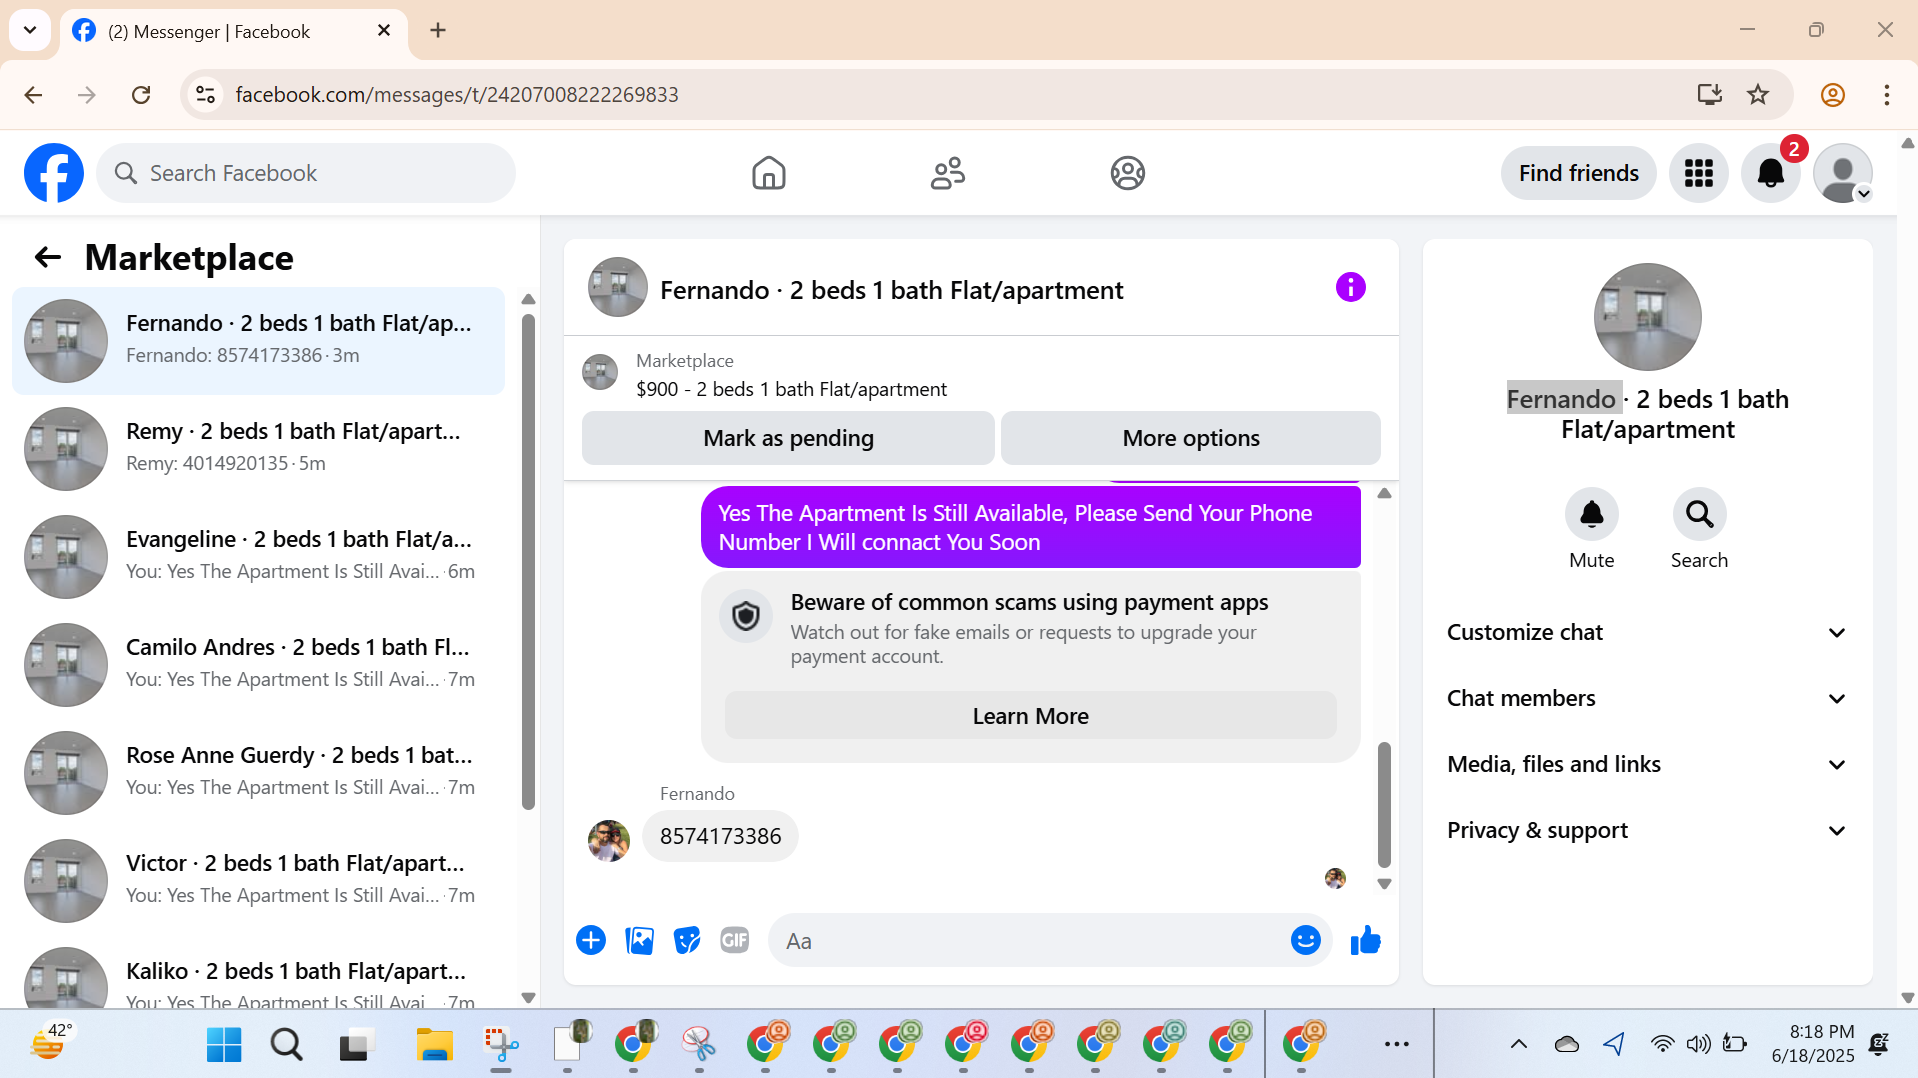Open Chrome profile icon in toolbar
Image resolution: width=1918 pixels, height=1078 pixels.
click(1832, 95)
